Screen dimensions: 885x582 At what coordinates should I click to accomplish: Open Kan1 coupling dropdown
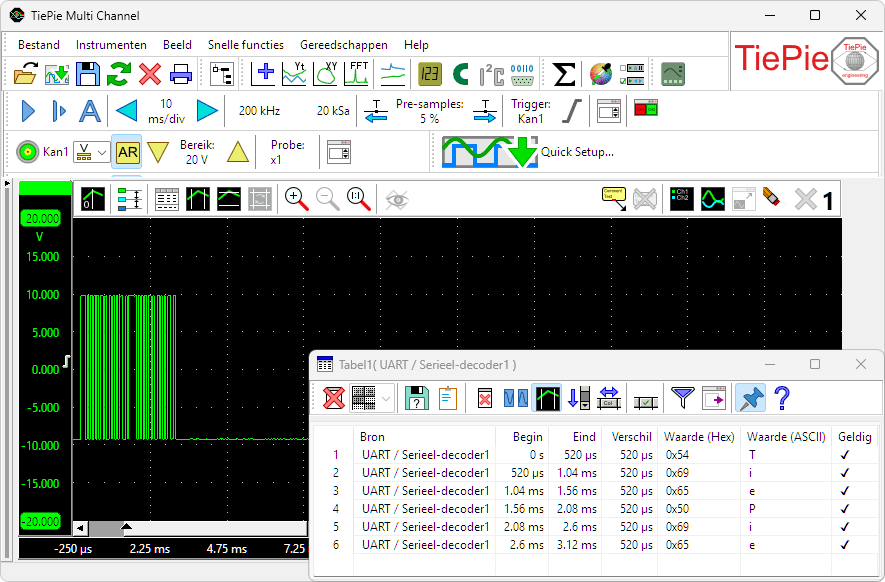[91, 152]
